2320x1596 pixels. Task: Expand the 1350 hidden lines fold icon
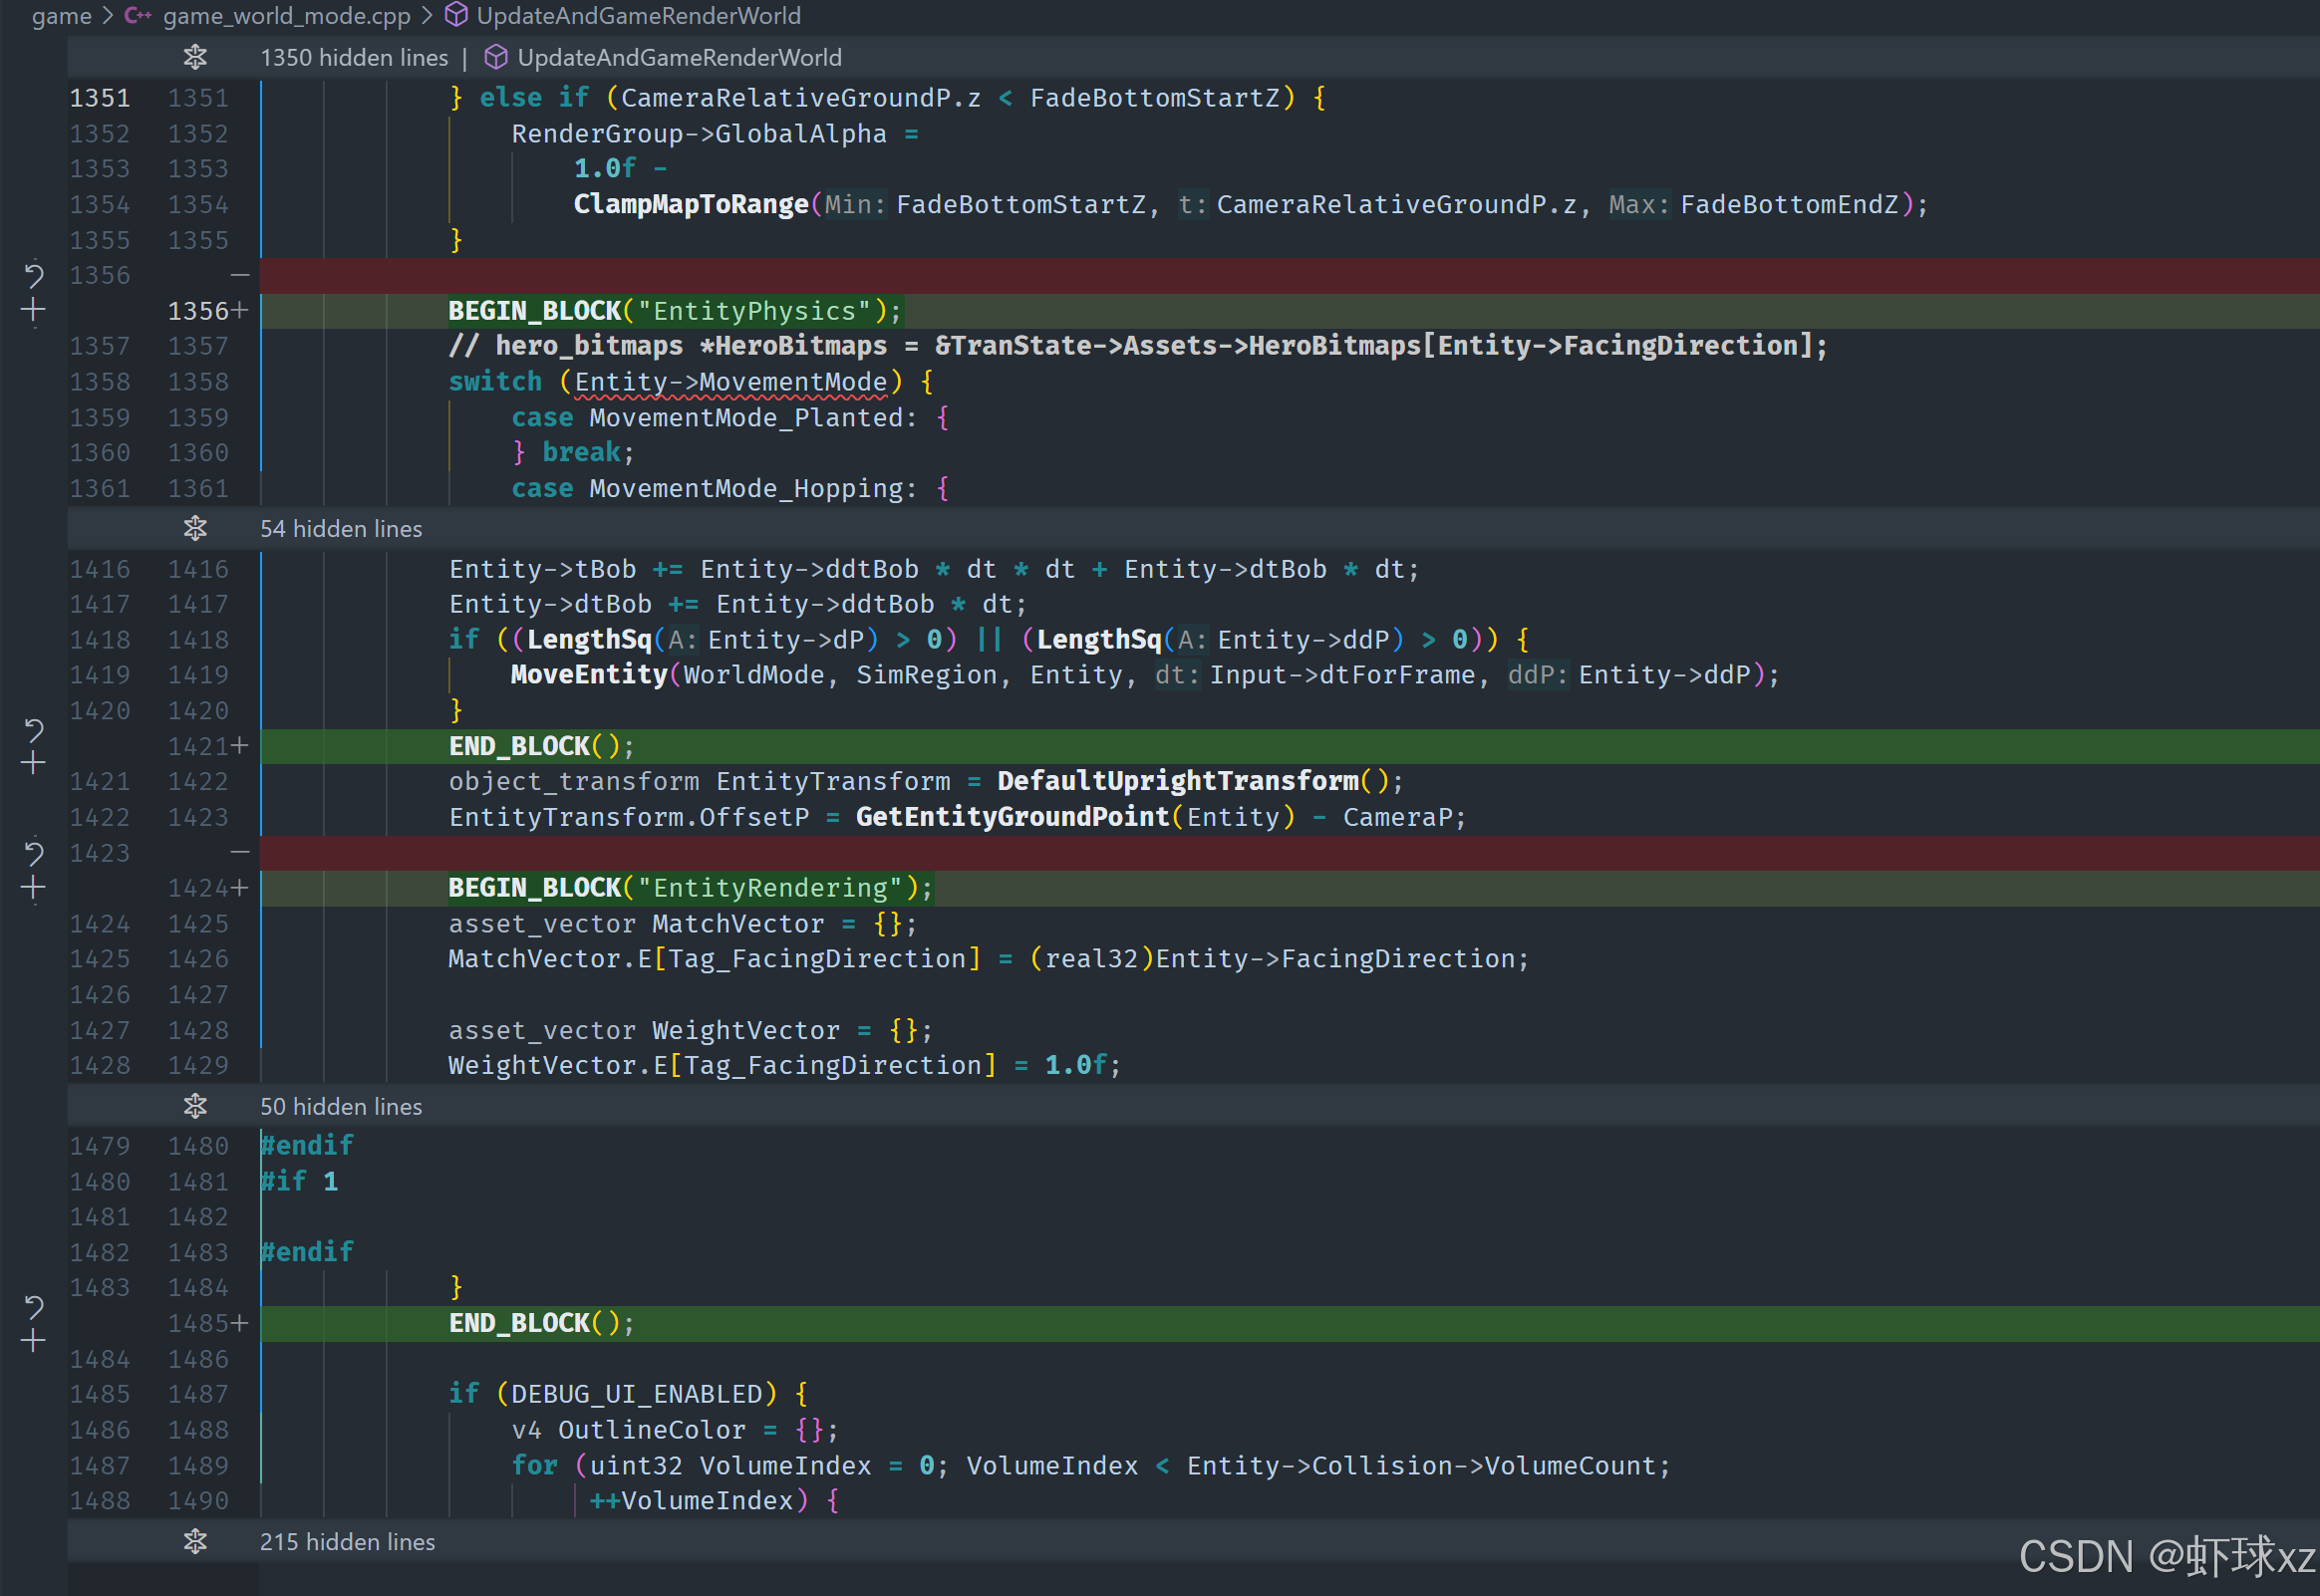click(x=195, y=58)
